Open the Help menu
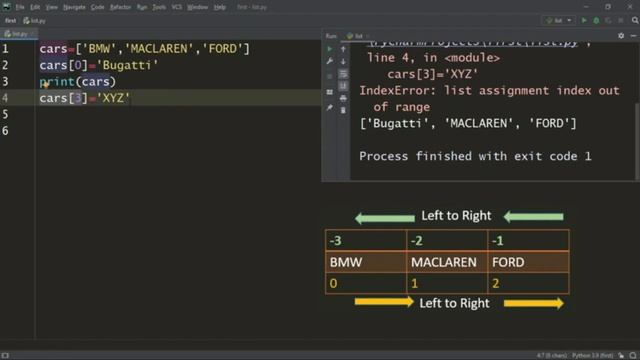This screenshot has width=640, height=360. click(x=220, y=7)
